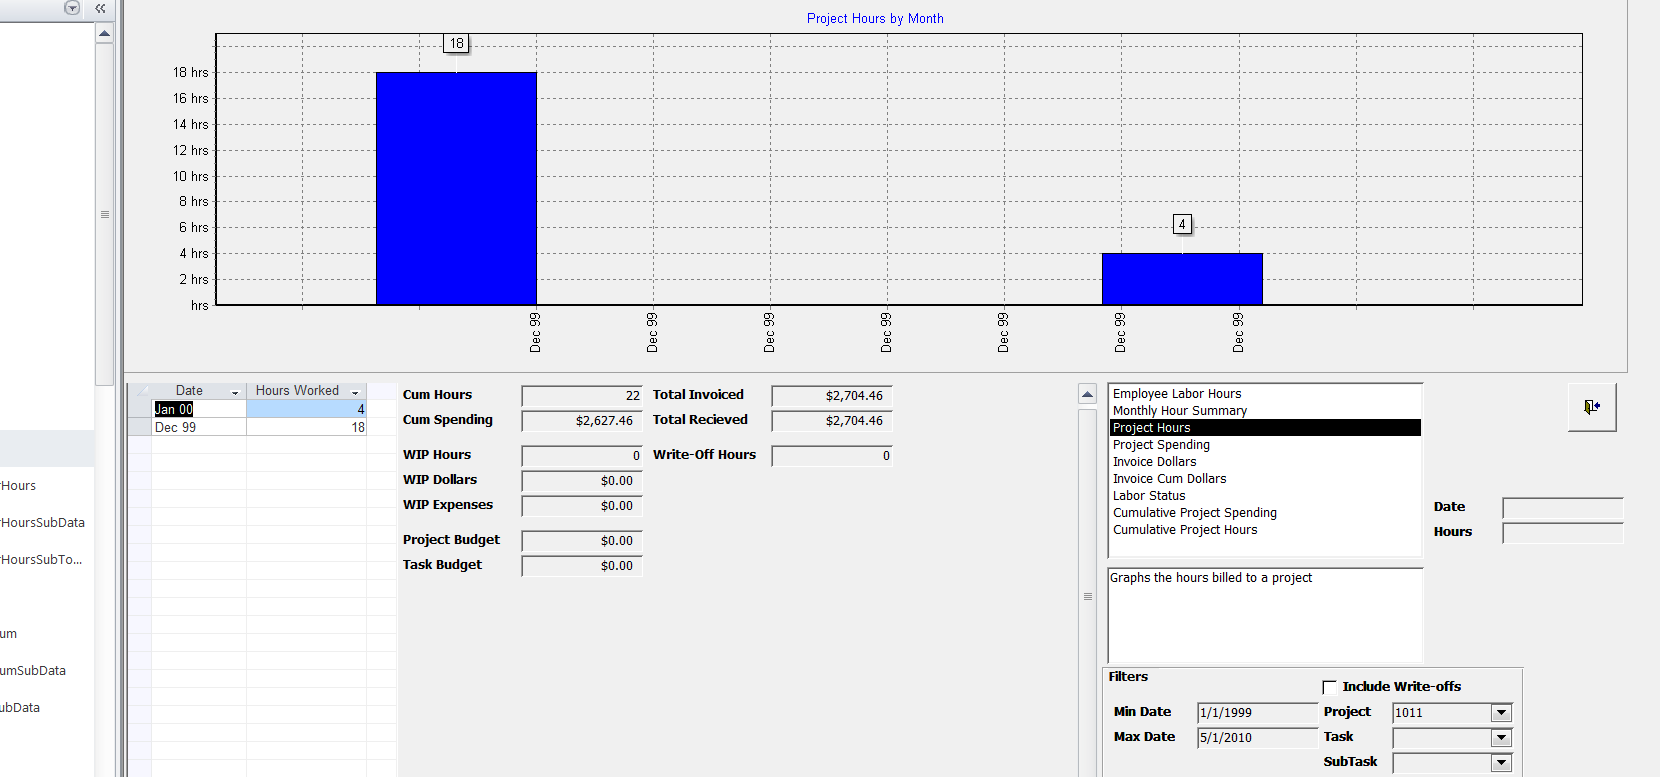The height and width of the screenshot is (777, 1660).
Task: Select the Project Hours list entry
Action: (1265, 428)
